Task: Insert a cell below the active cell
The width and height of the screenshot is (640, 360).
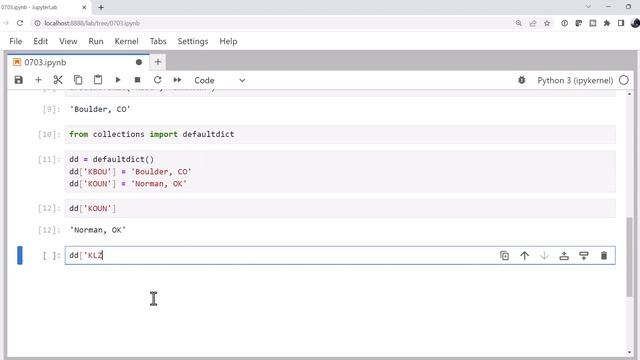Action: coord(584,256)
